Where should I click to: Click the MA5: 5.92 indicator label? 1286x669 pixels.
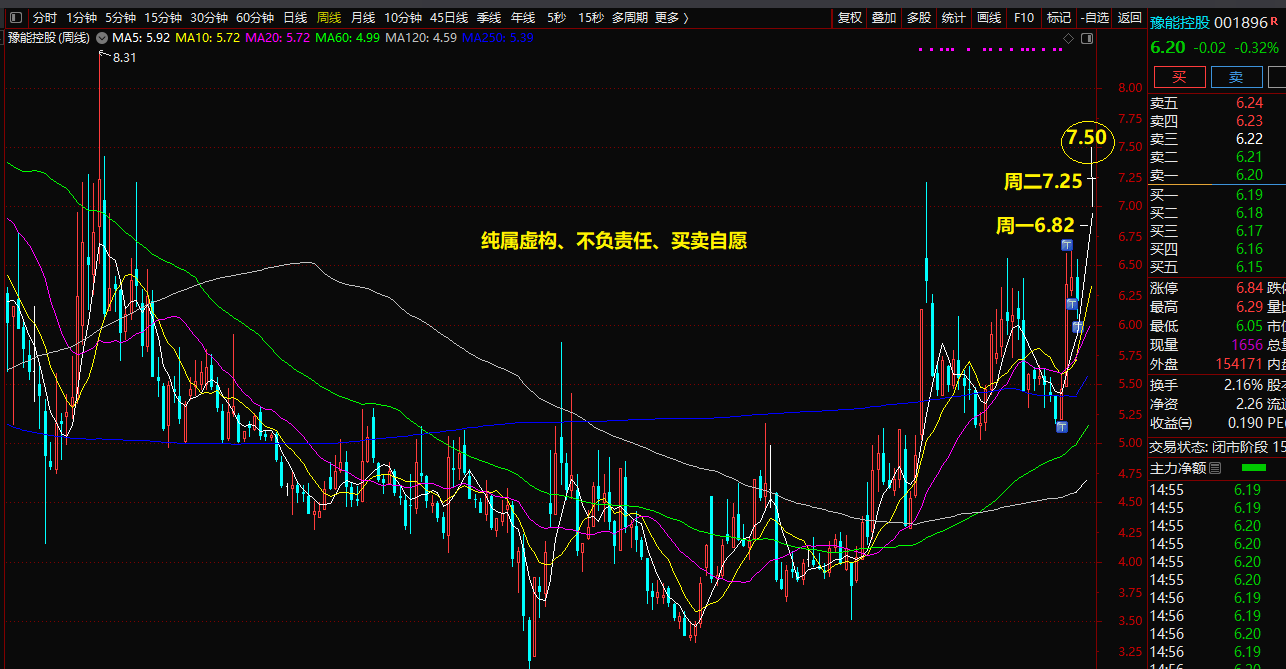tap(141, 38)
